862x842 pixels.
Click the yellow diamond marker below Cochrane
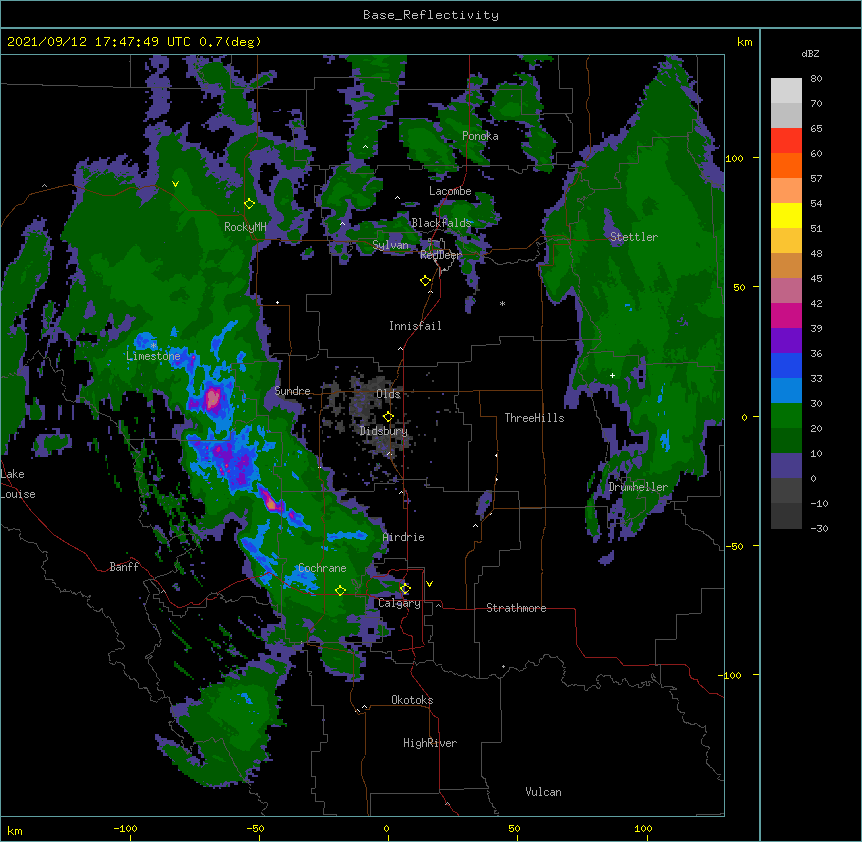(340, 590)
